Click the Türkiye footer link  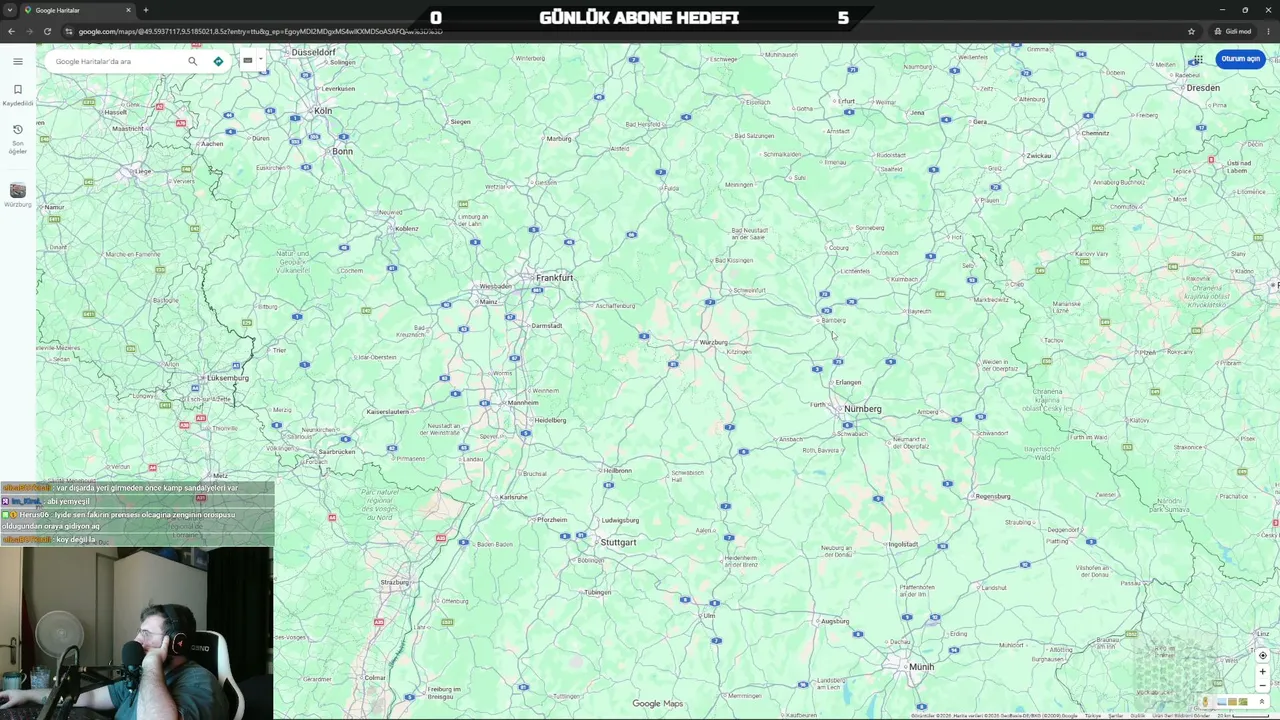pyautogui.click(x=1093, y=716)
